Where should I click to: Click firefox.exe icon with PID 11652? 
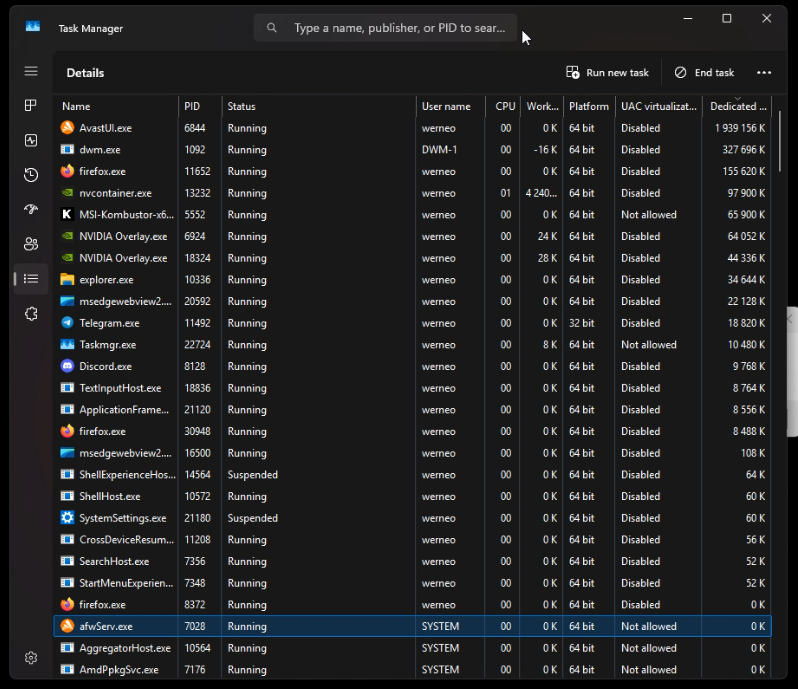pyautogui.click(x=67, y=171)
